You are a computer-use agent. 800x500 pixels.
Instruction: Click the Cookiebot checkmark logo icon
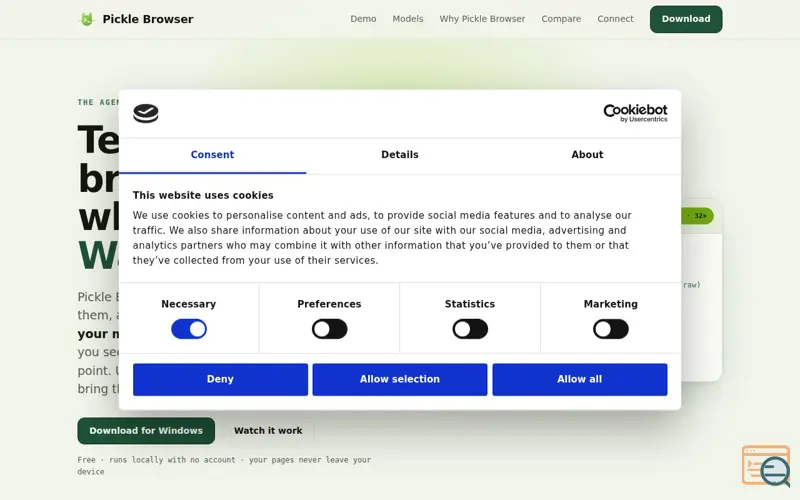(x=146, y=113)
